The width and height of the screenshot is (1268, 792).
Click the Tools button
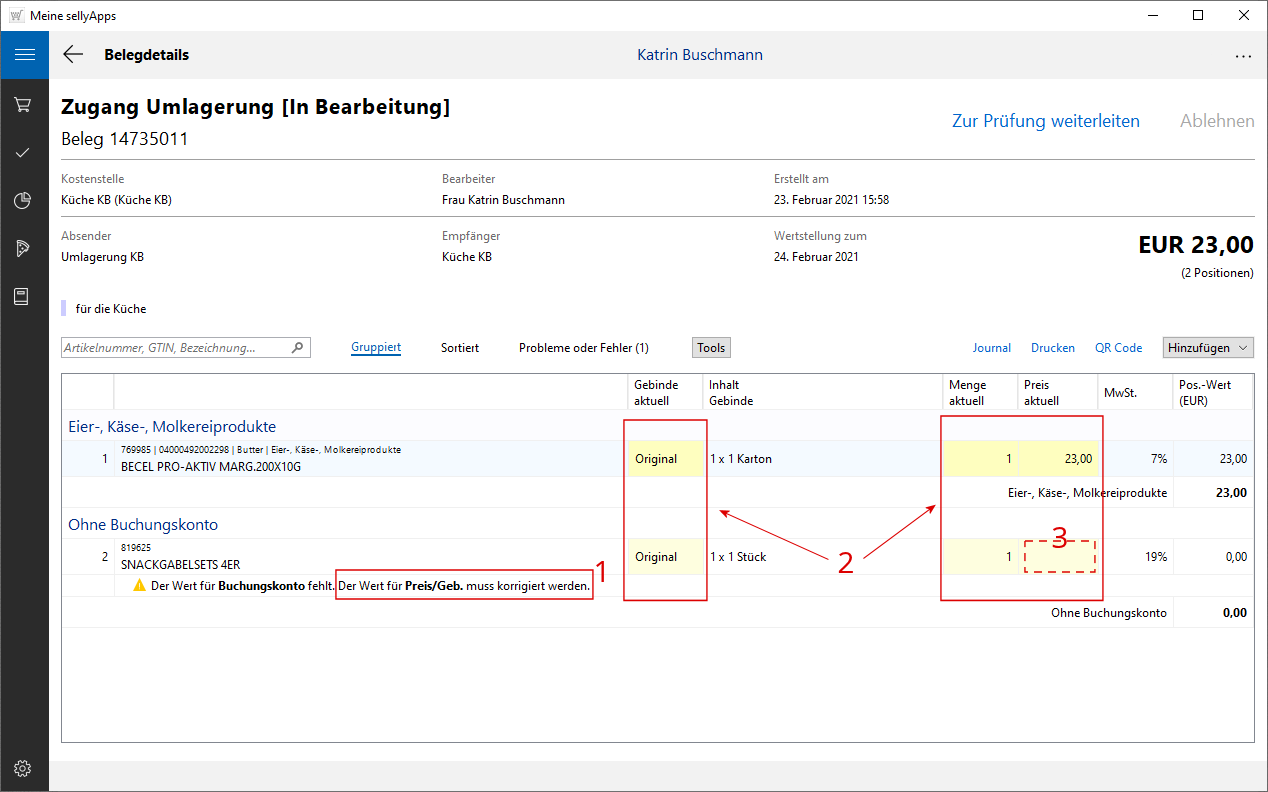tap(711, 348)
